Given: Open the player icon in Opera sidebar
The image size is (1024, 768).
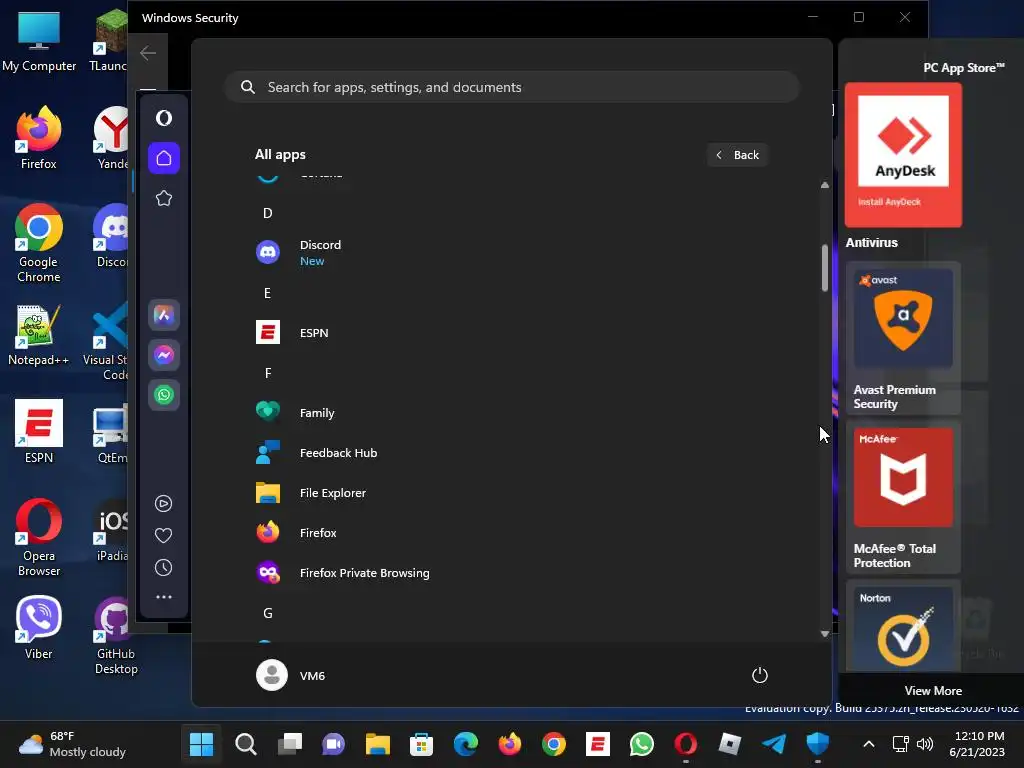Looking at the screenshot, I should pos(163,504).
